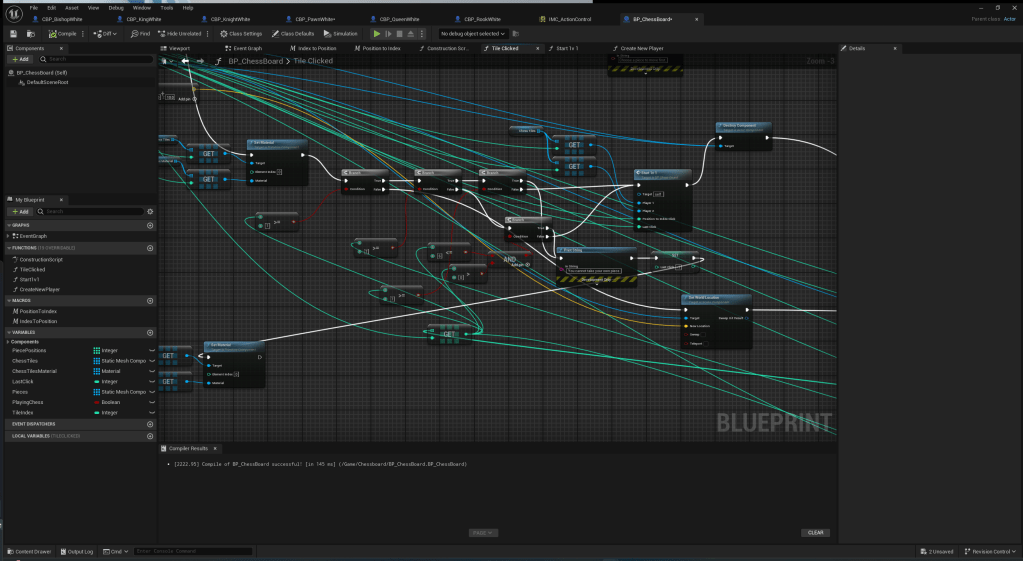Select the ChessTilesMaterial variable type swatch

[97, 371]
